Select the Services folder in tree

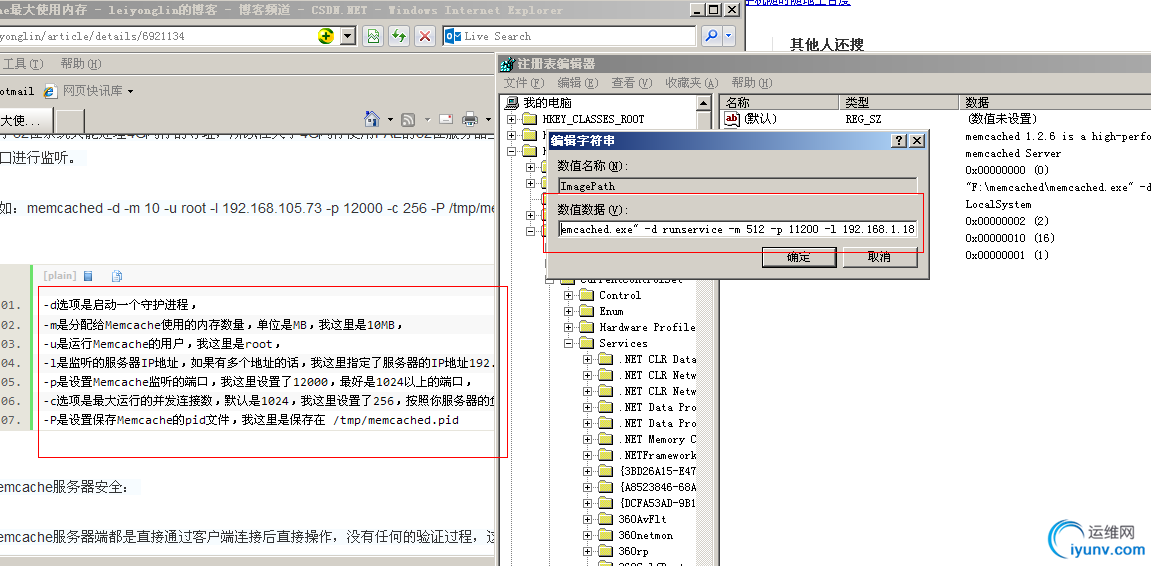pyautogui.click(x=623, y=344)
